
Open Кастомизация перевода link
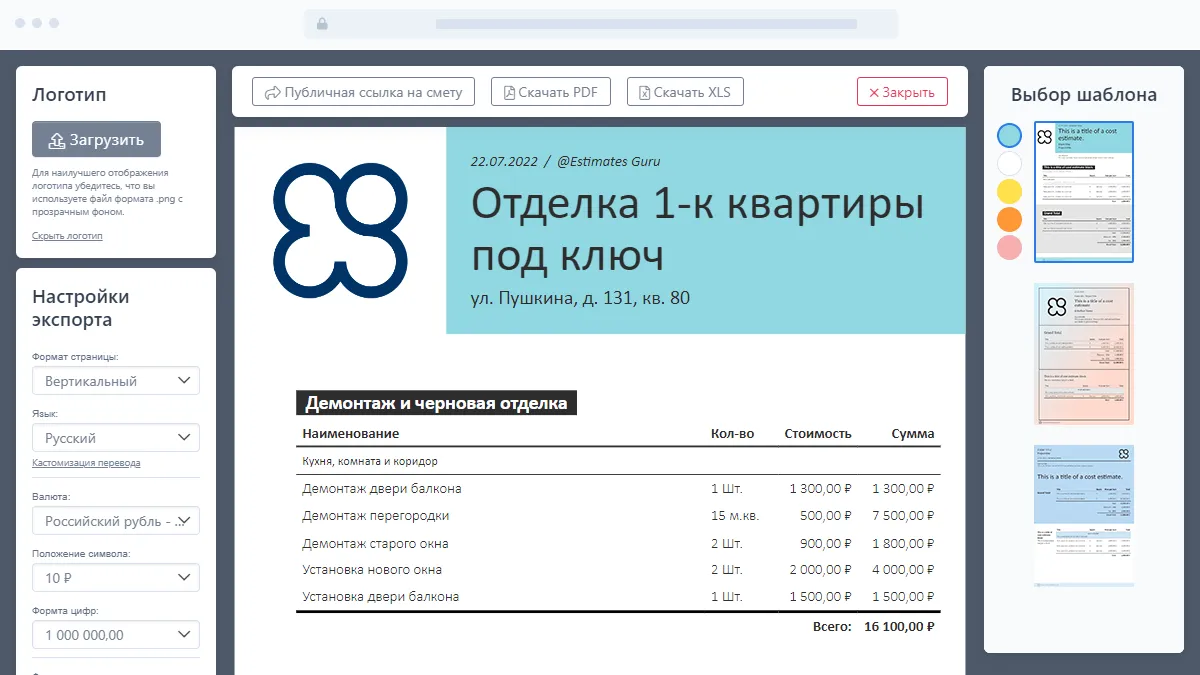[x=86, y=463]
